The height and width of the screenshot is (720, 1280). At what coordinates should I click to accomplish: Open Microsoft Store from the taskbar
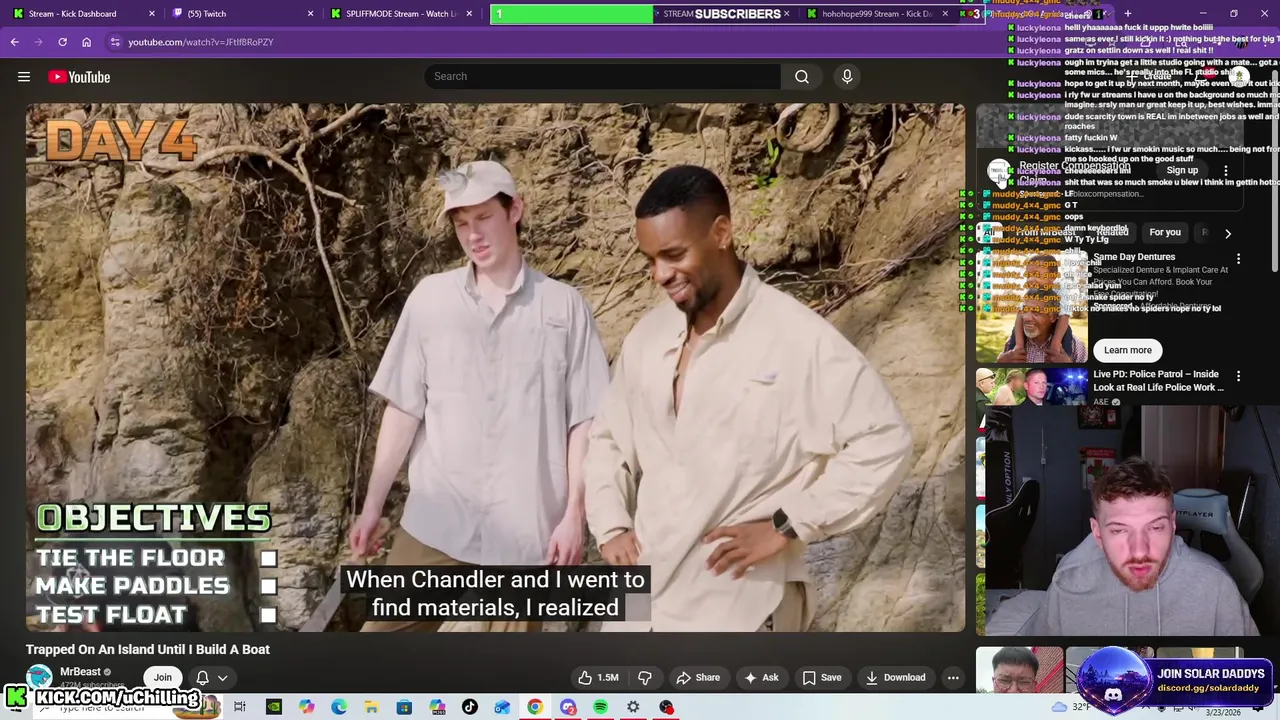404,707
